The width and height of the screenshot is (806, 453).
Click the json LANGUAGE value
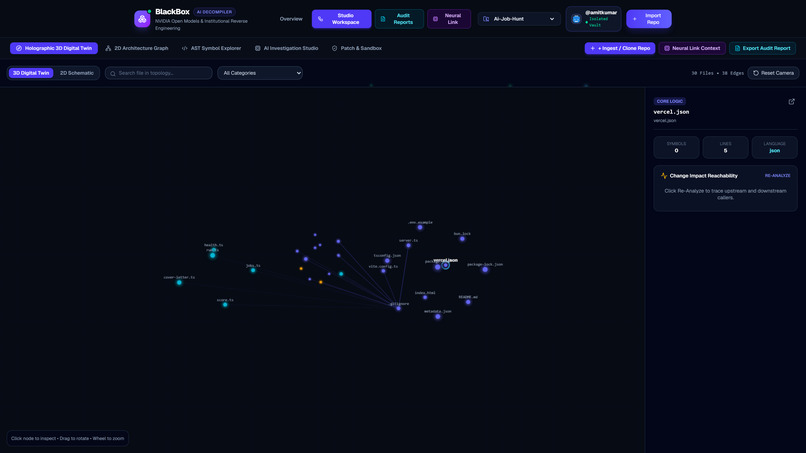tap(774, 151)
